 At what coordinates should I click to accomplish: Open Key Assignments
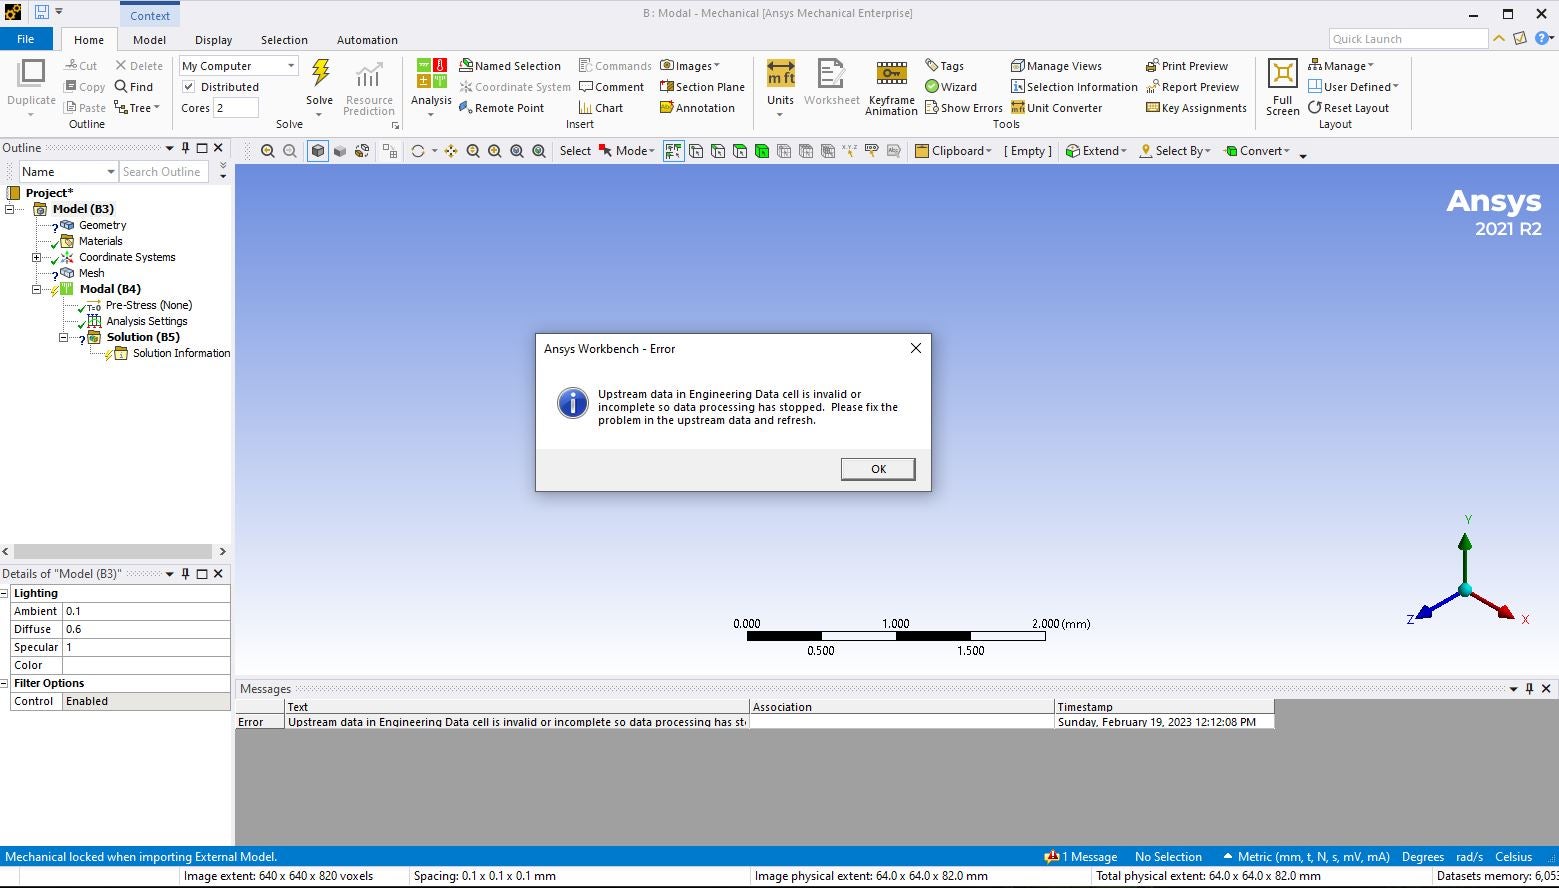1196,108
